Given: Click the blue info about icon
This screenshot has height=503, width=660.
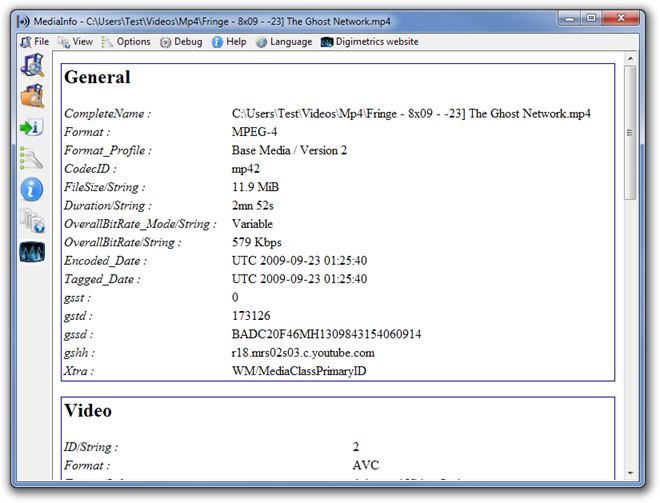Looking at the screenshot, I should point(32,189).
